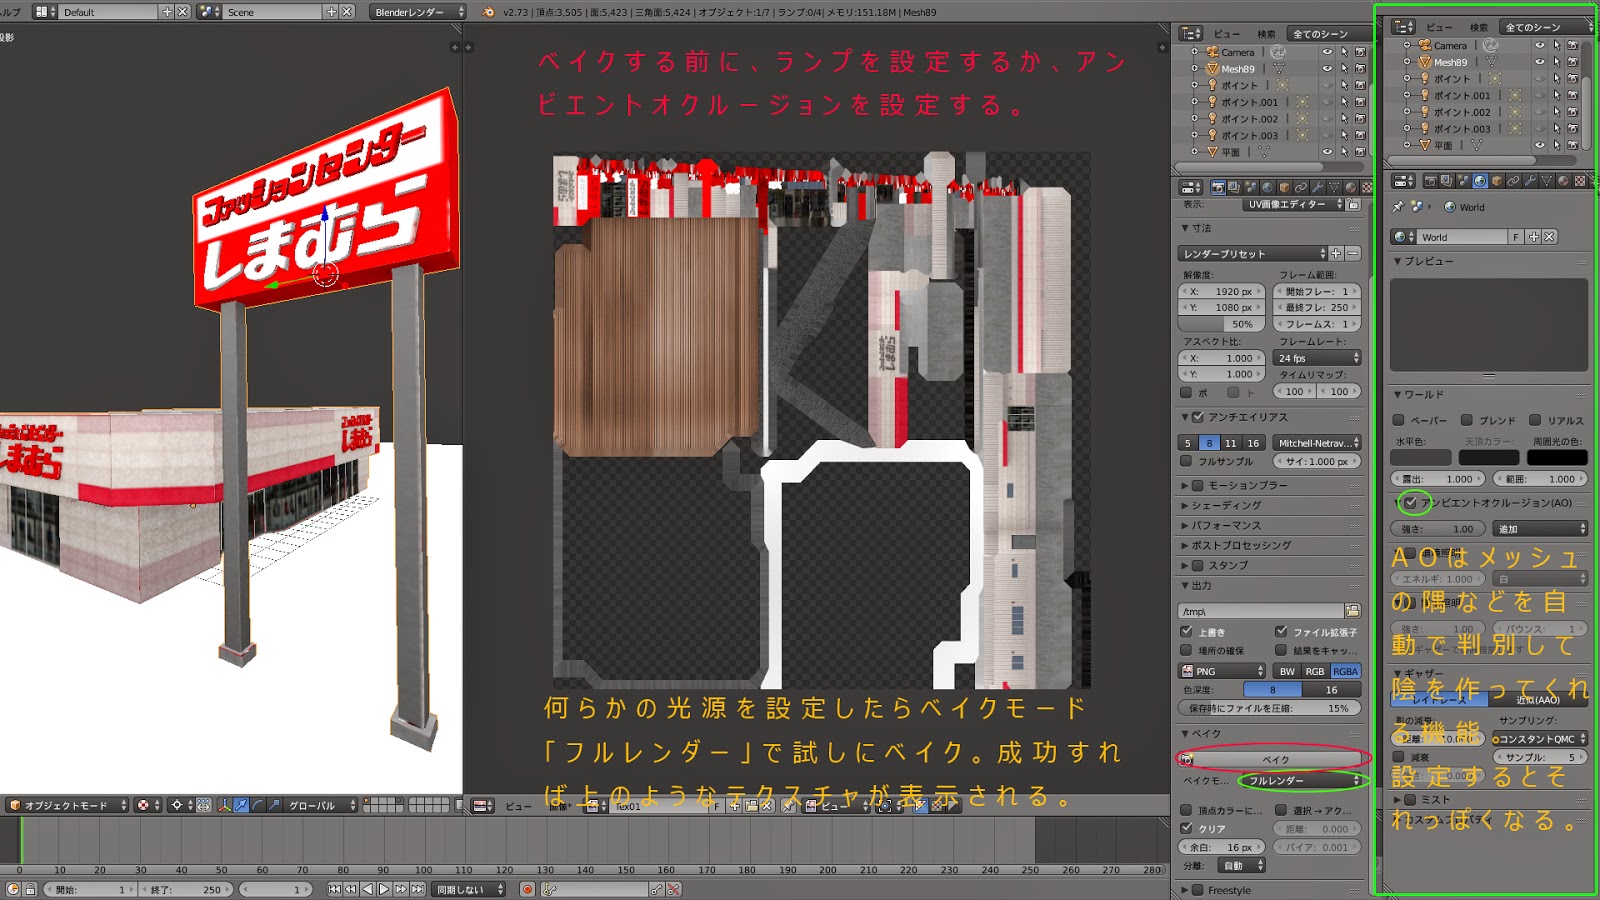The height and width of the screenshot is (900, 1600).
Task: Open the オブジェクトモード mode dropdown
Action: 67,805
